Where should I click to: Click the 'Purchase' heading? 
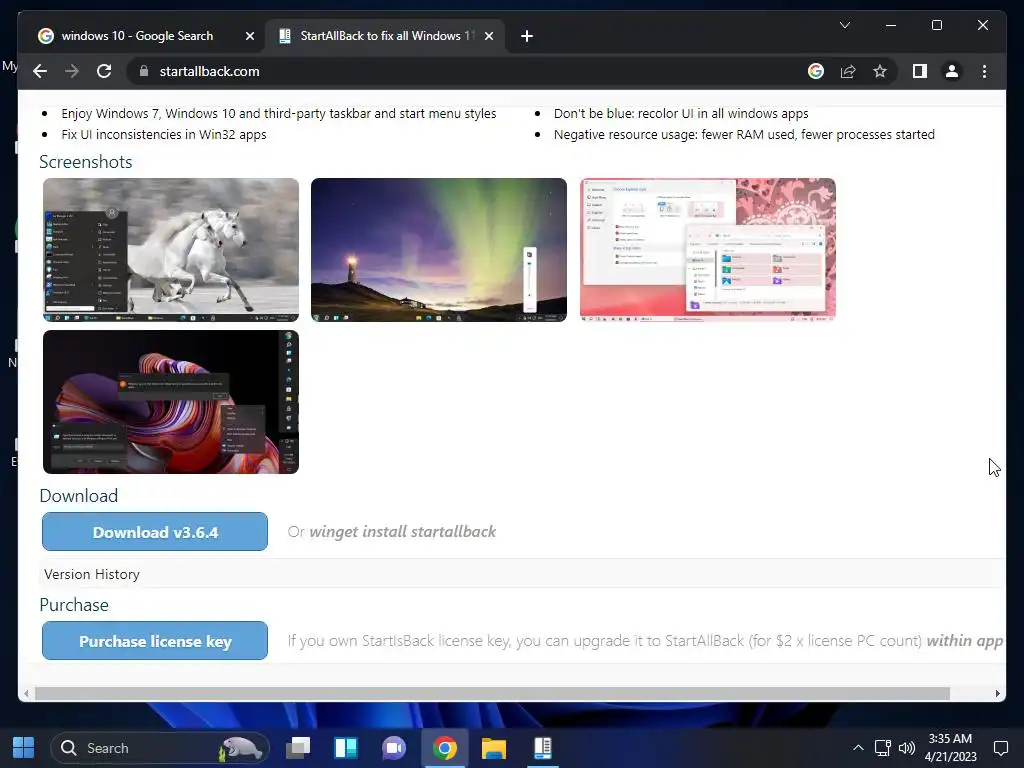[74, 605]
